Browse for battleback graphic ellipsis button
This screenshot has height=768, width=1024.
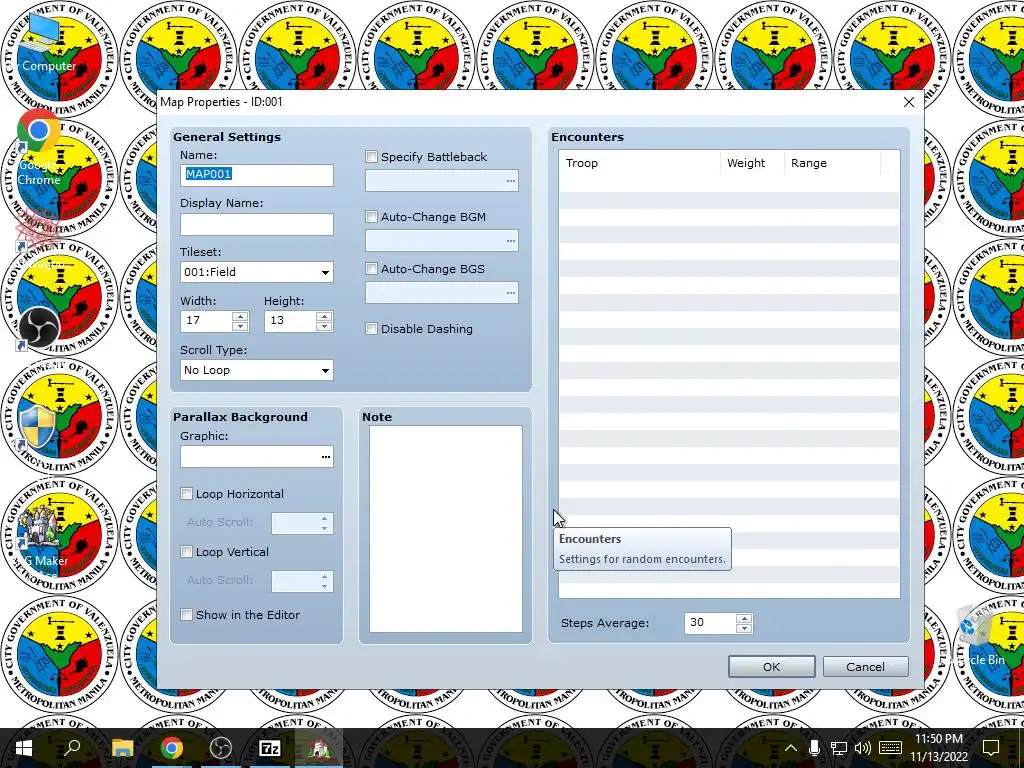[511, 181]
